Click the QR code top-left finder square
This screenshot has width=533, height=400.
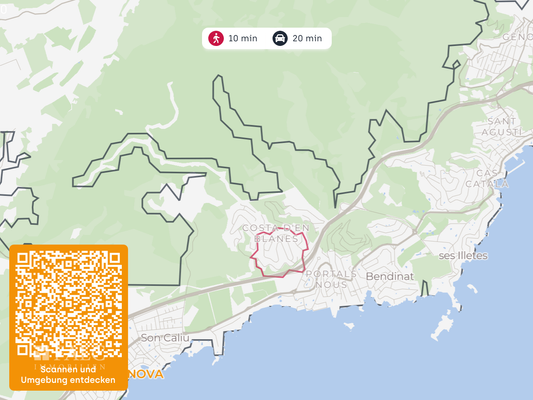click(22, 258)
